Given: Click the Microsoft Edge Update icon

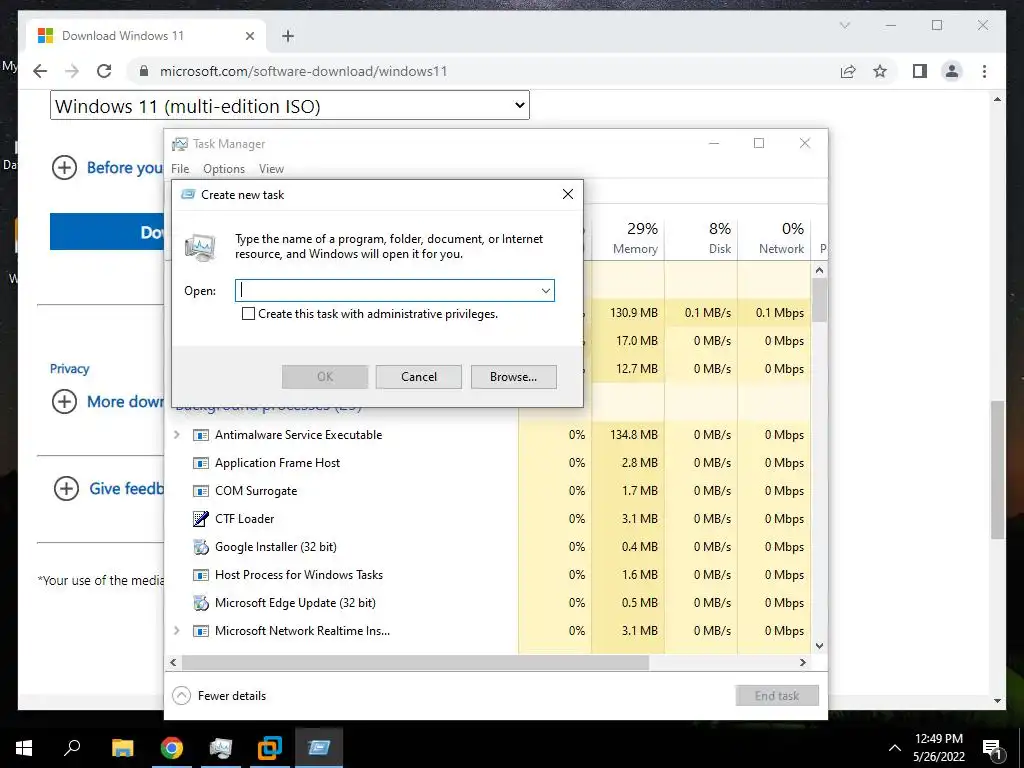Looking at the screenshot, I should [x=200, y=603].
